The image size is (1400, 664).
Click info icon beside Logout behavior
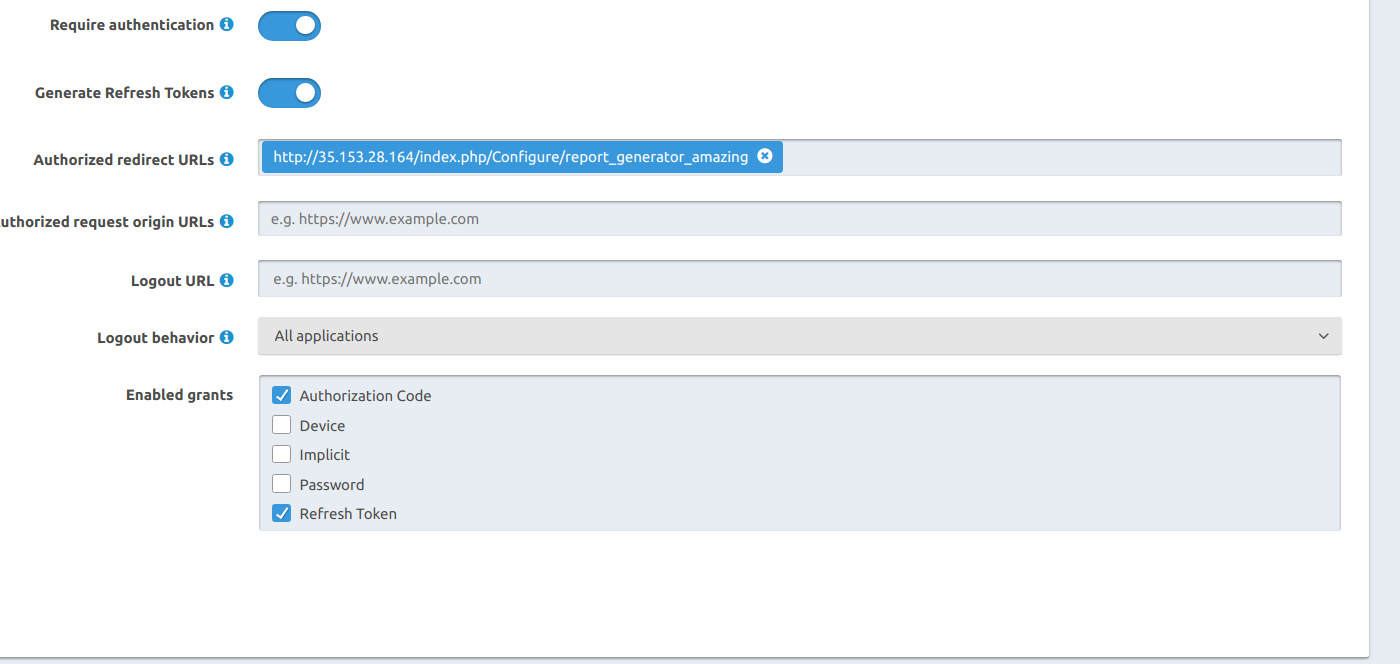(x=227, y=338)
